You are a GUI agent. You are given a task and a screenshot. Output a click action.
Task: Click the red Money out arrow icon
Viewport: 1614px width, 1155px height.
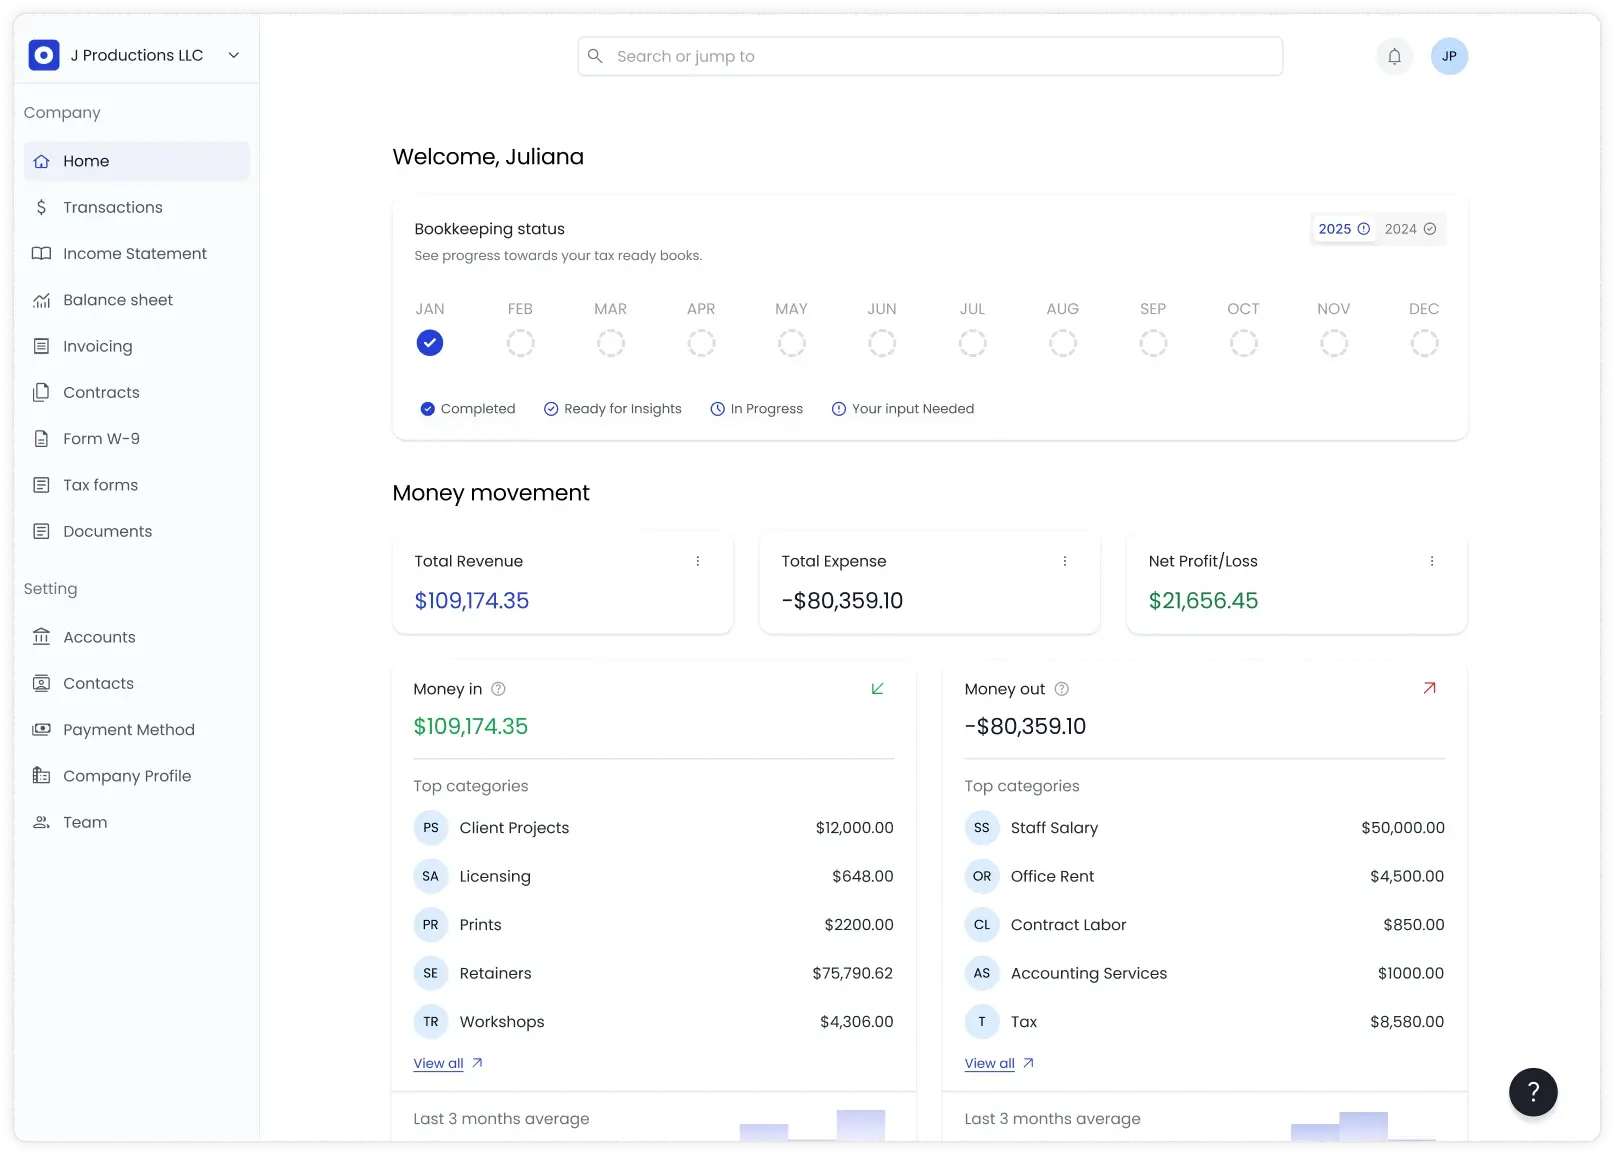click(x=1430, y=688)
